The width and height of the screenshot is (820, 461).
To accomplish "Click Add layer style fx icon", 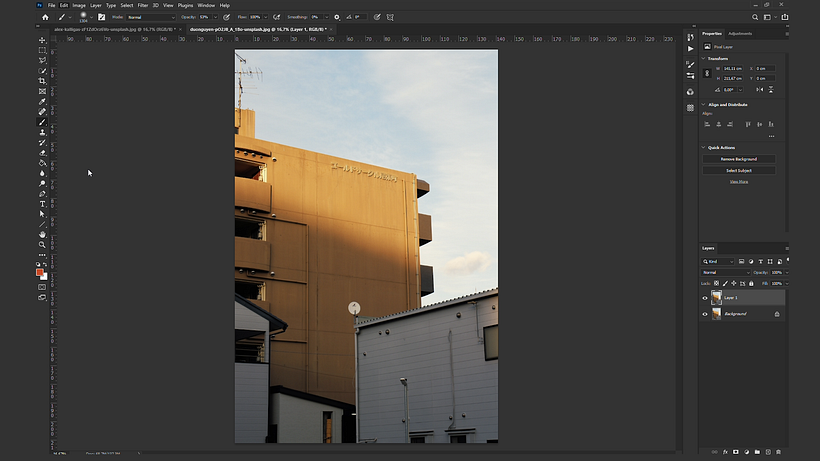I will pyautogui.click(x=725, y=452).
